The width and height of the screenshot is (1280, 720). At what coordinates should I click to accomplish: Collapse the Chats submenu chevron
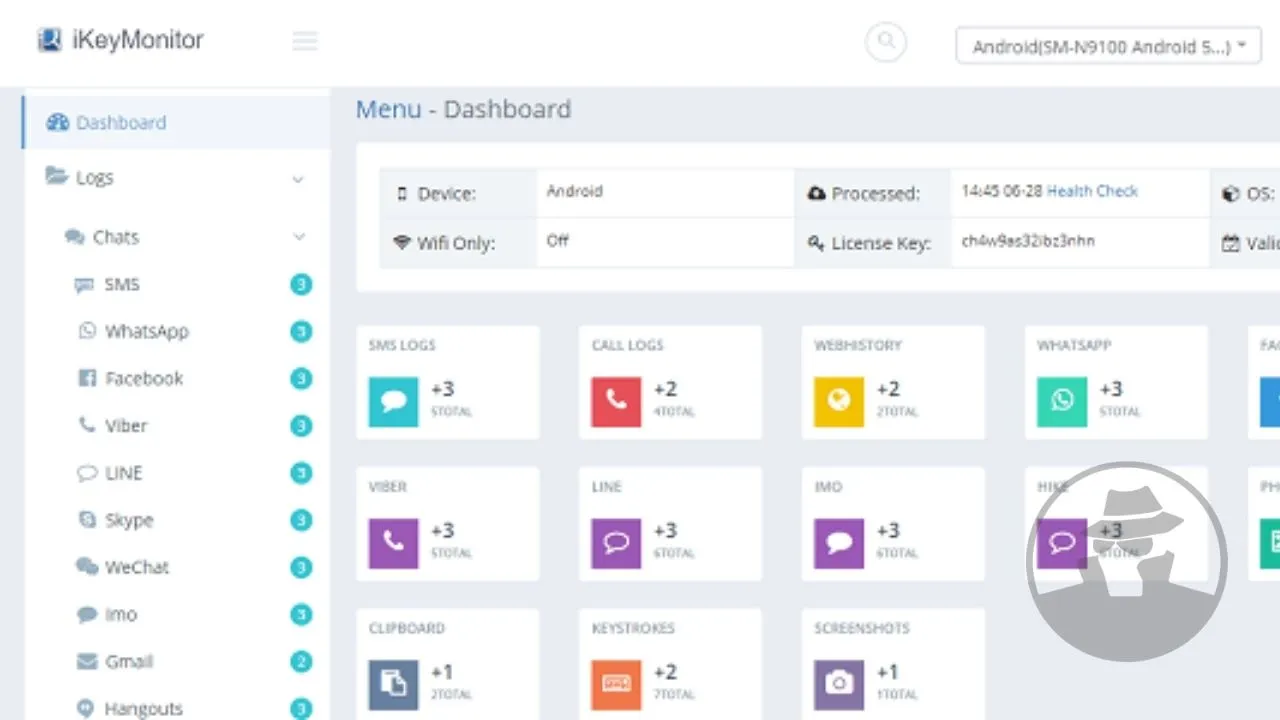tap(298, 237)
